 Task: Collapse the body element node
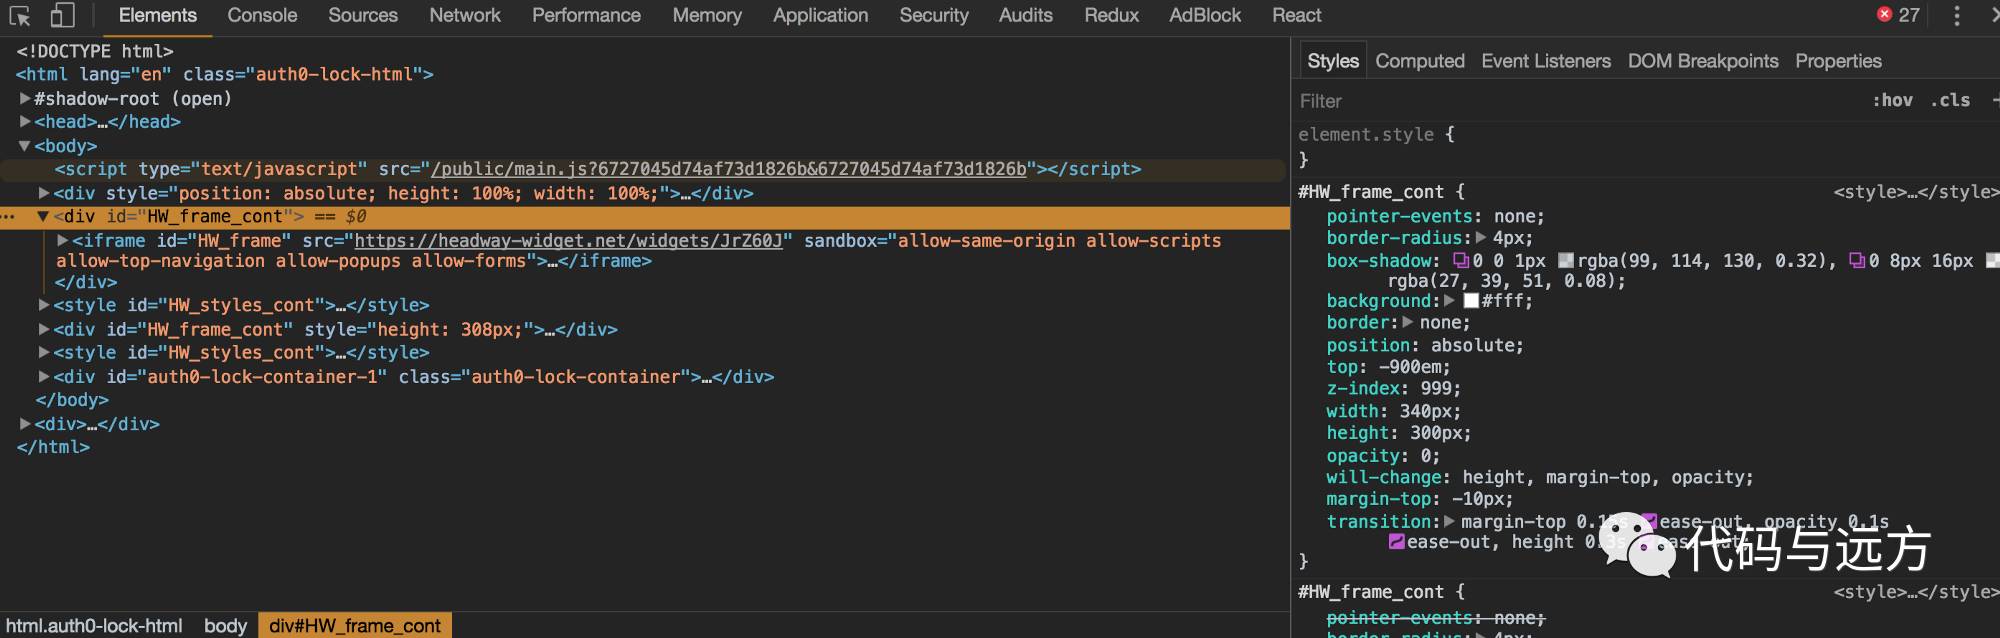point(25,146)
